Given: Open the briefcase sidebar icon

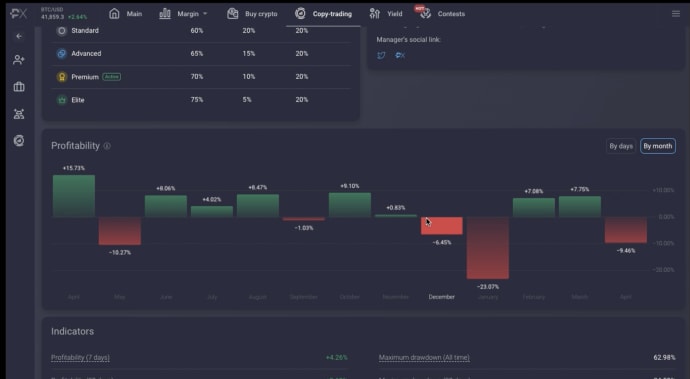Looking at the screenshot, I should click(x=19, y=87).
